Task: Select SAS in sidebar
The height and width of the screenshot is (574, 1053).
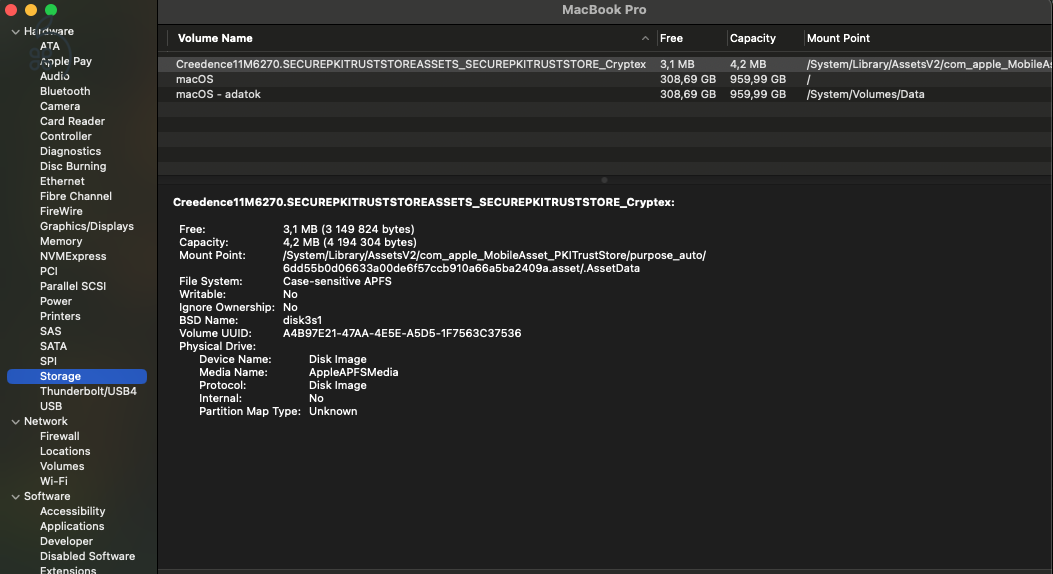Action: point(50,332)
